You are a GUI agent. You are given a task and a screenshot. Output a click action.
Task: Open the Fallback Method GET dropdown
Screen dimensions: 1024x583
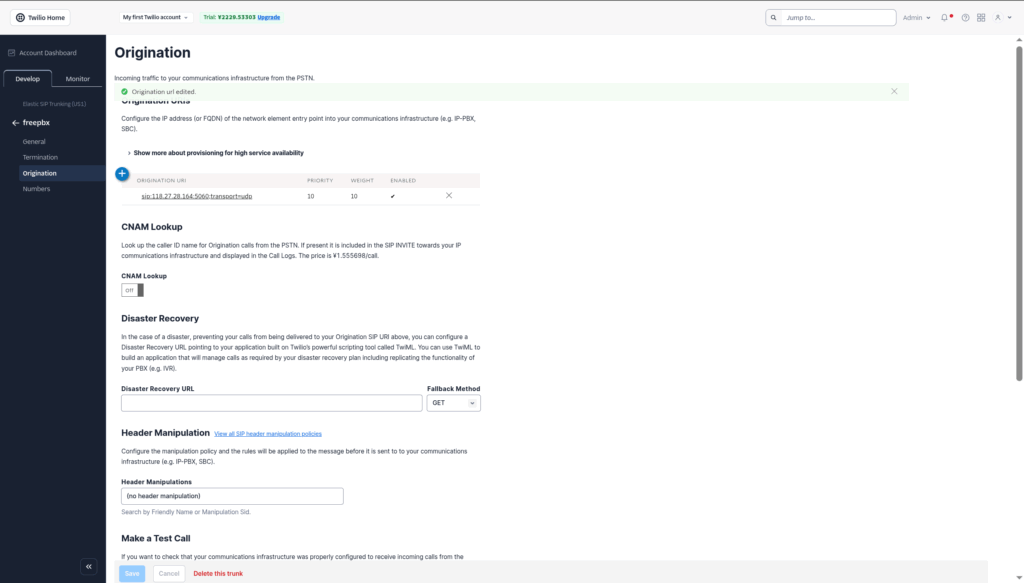pyautogui.click(x=453, y=403)
